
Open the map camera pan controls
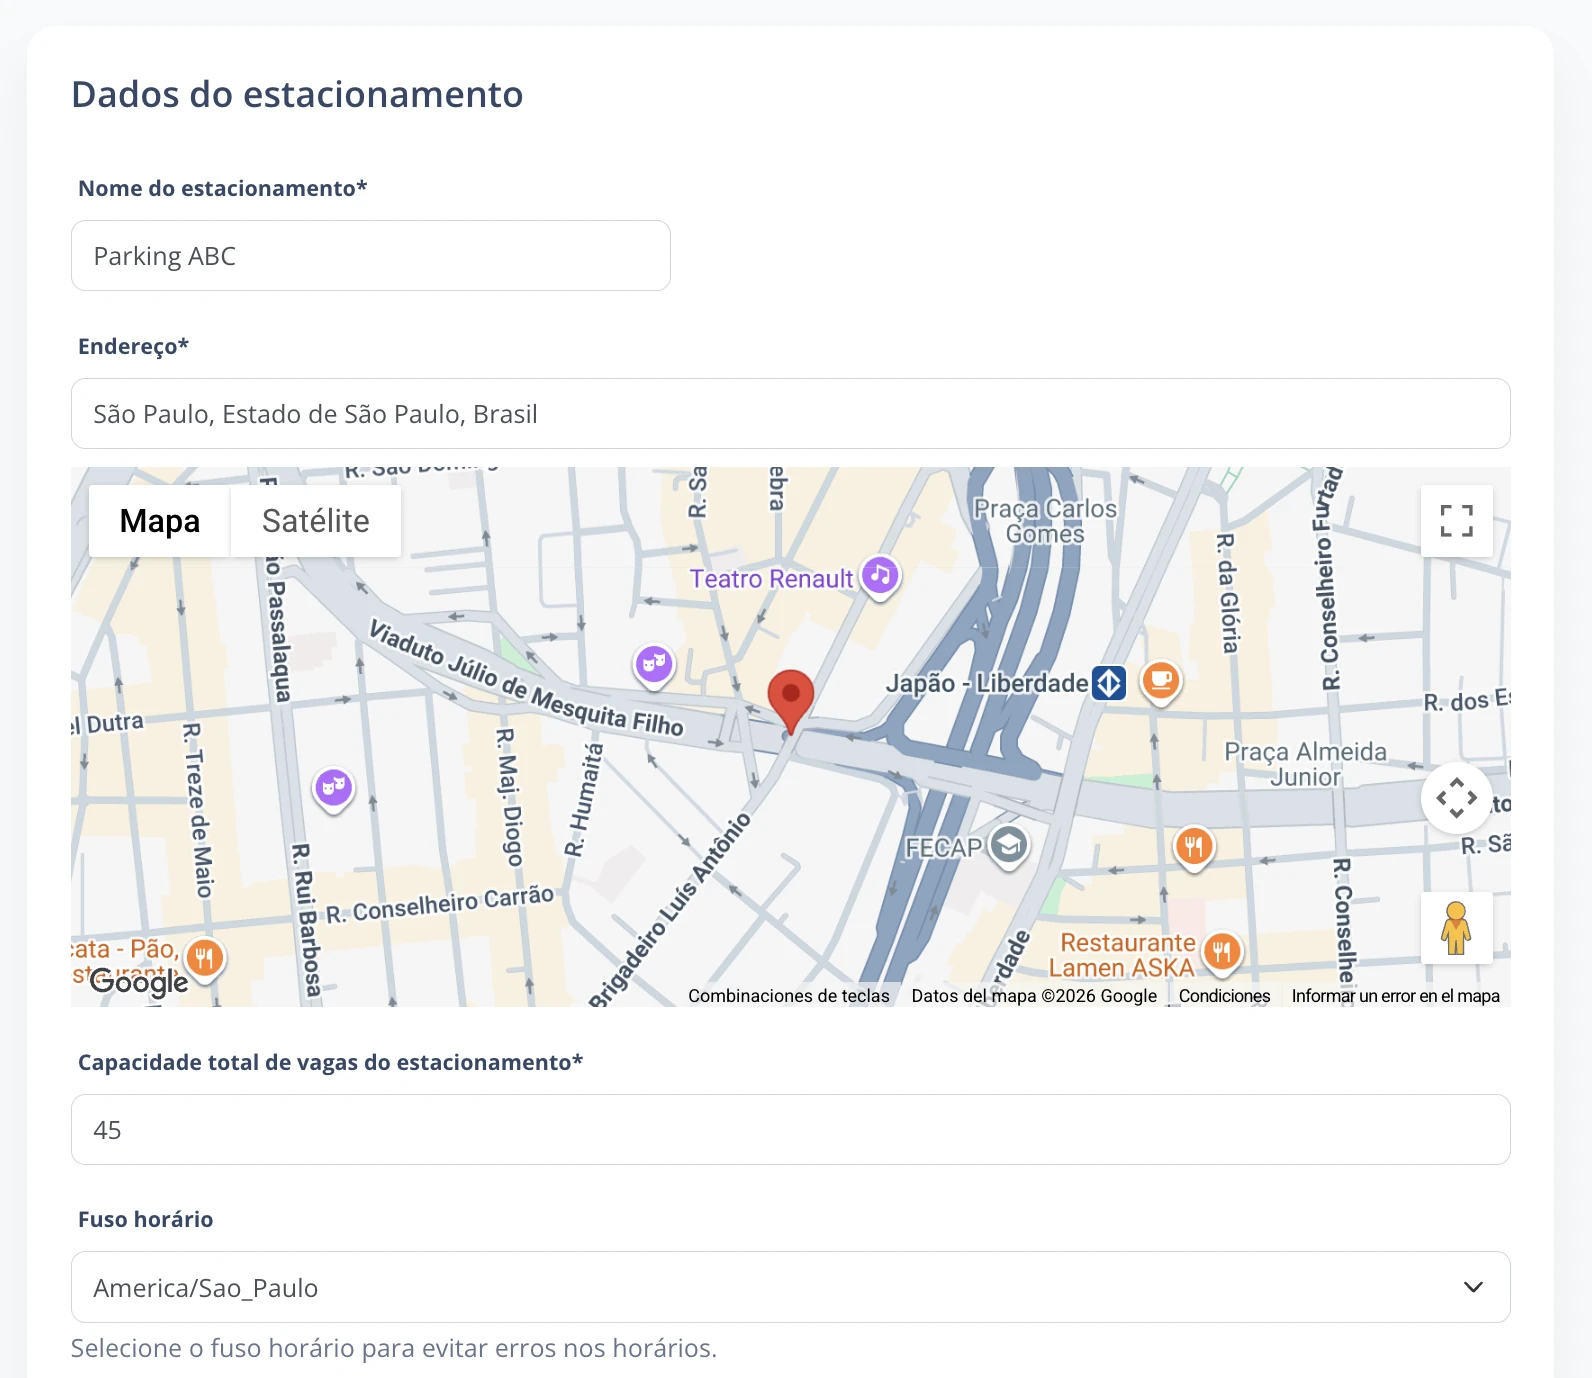pyautogui.click(x=1456, y=798)
